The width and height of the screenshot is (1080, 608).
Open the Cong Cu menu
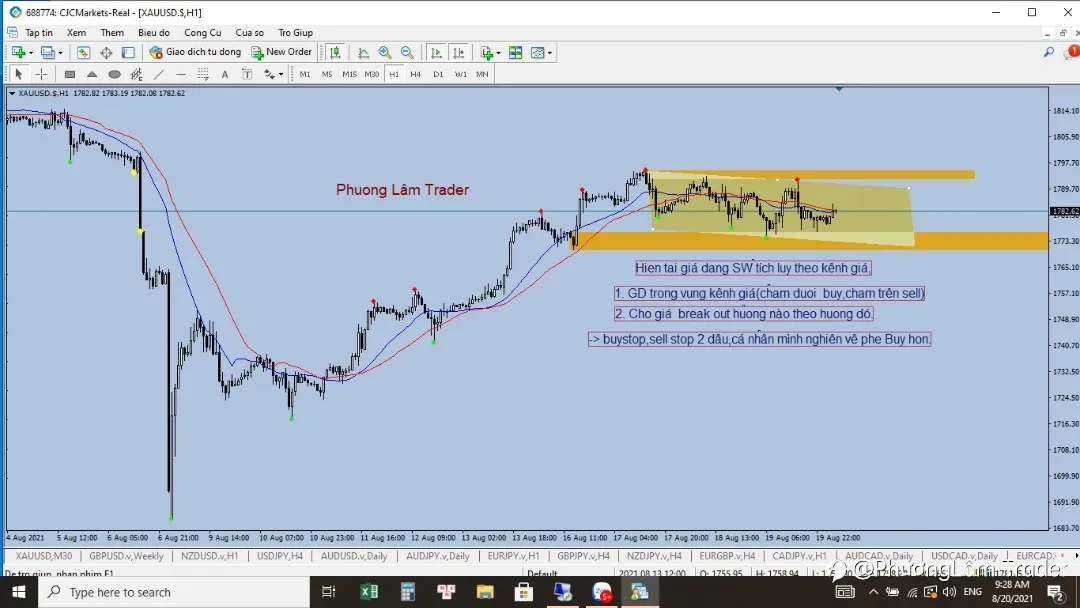[202, 32]
